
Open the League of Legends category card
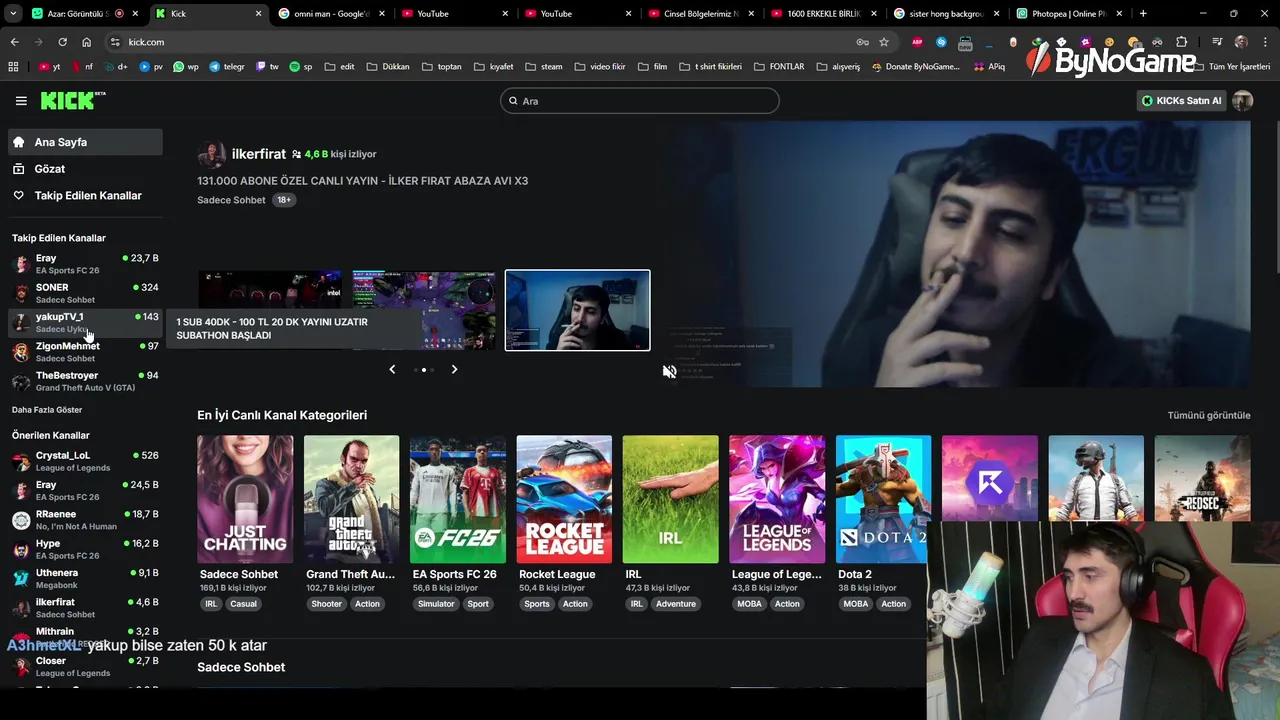777,499
